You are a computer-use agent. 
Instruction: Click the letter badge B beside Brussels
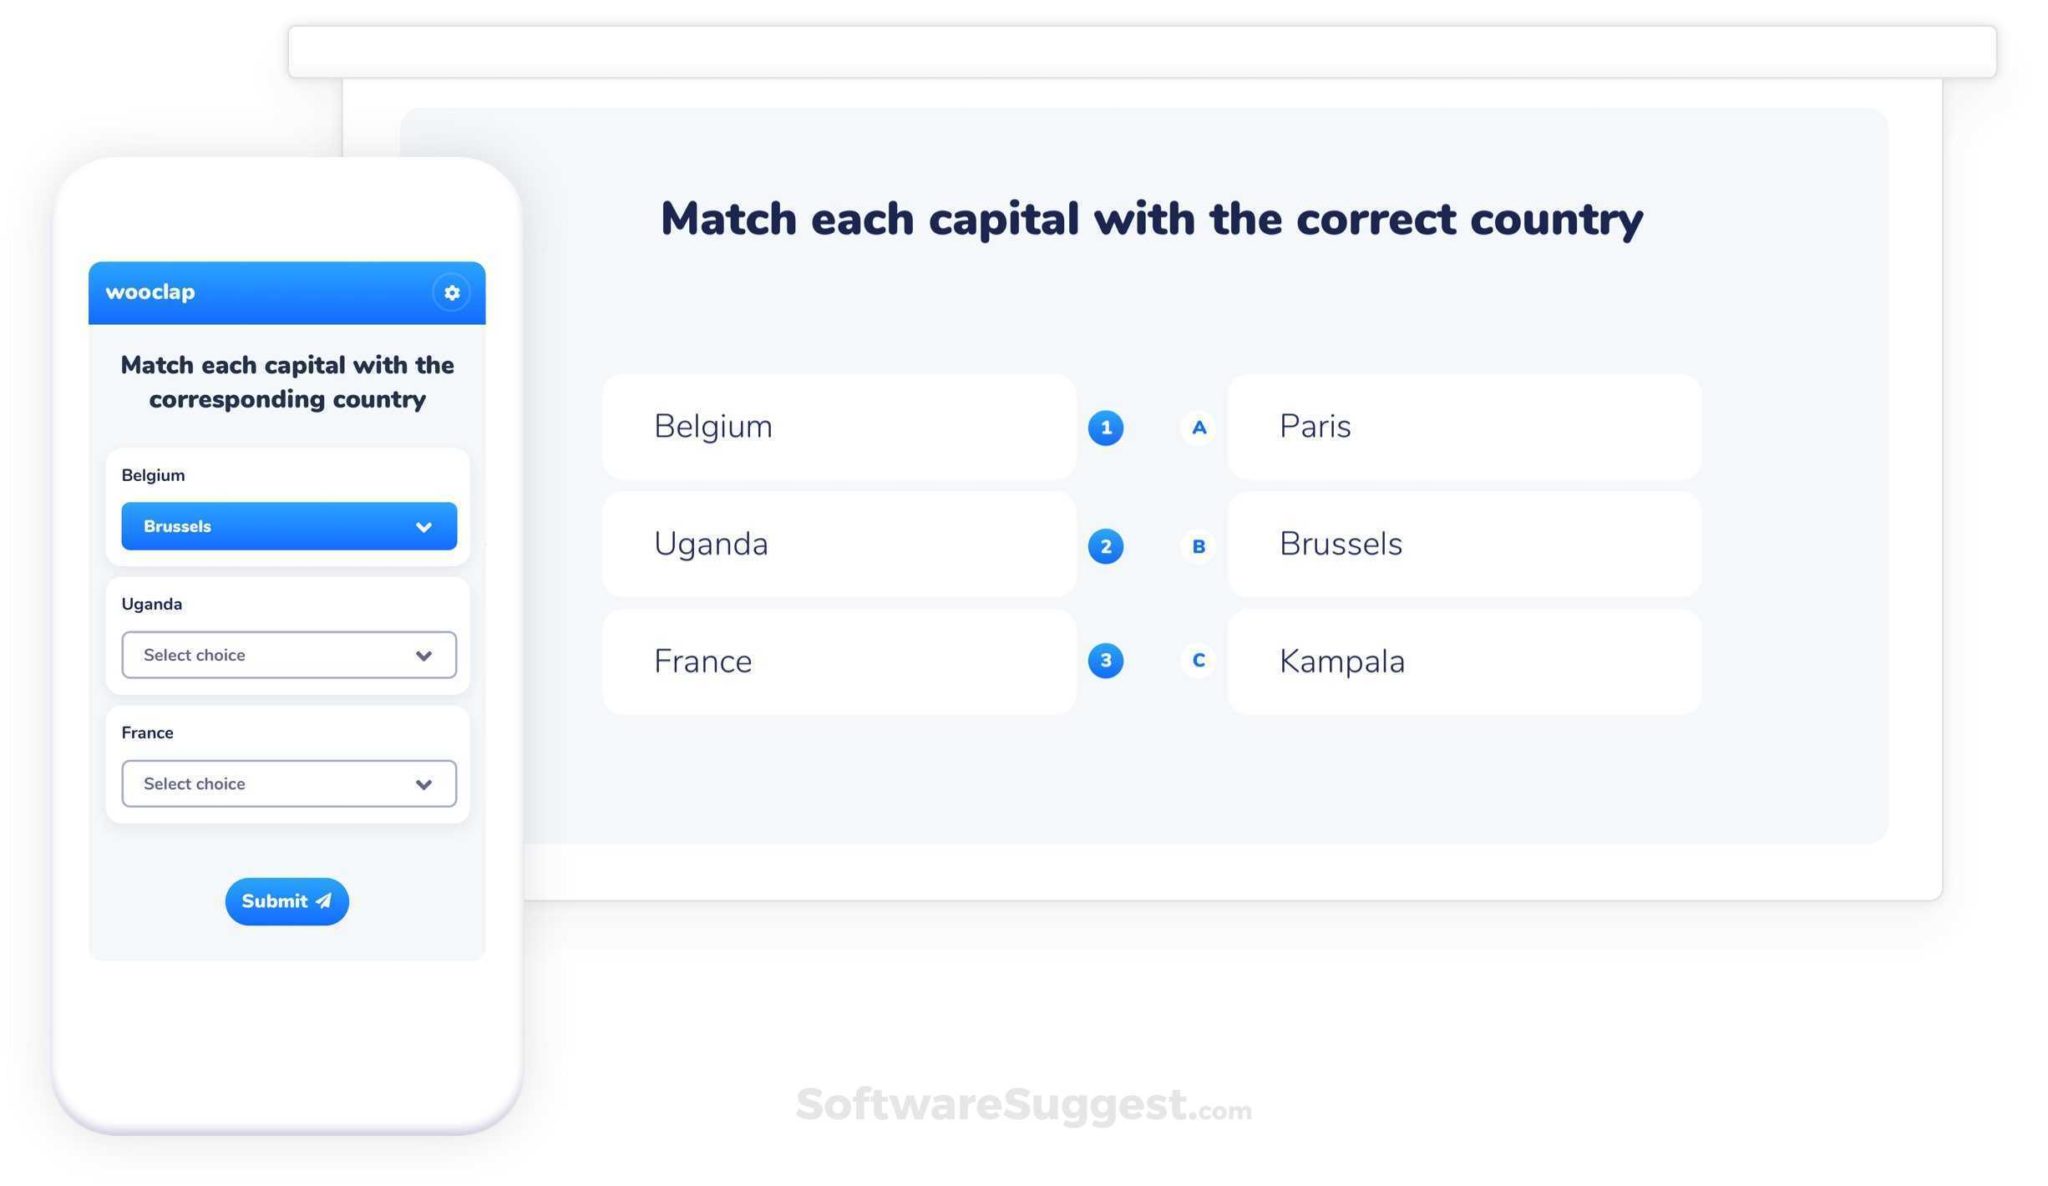pyautogui.click(x=1197, y=545)
